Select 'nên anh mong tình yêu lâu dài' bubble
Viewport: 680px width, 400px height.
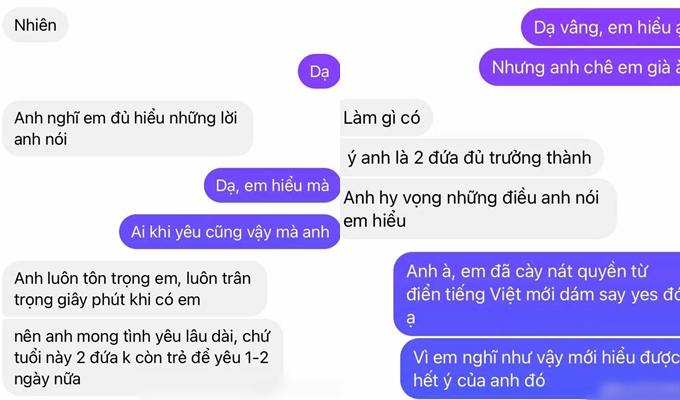[143, 357]
